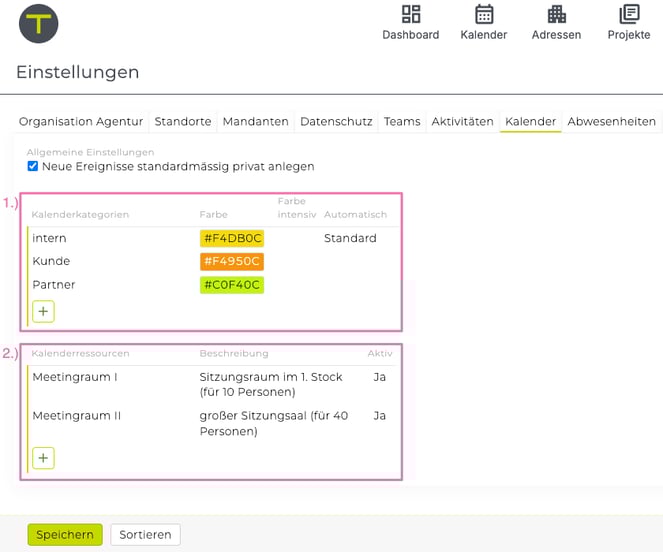
Task: Click the round T logo icon
Action: click(x=38, y=24)
